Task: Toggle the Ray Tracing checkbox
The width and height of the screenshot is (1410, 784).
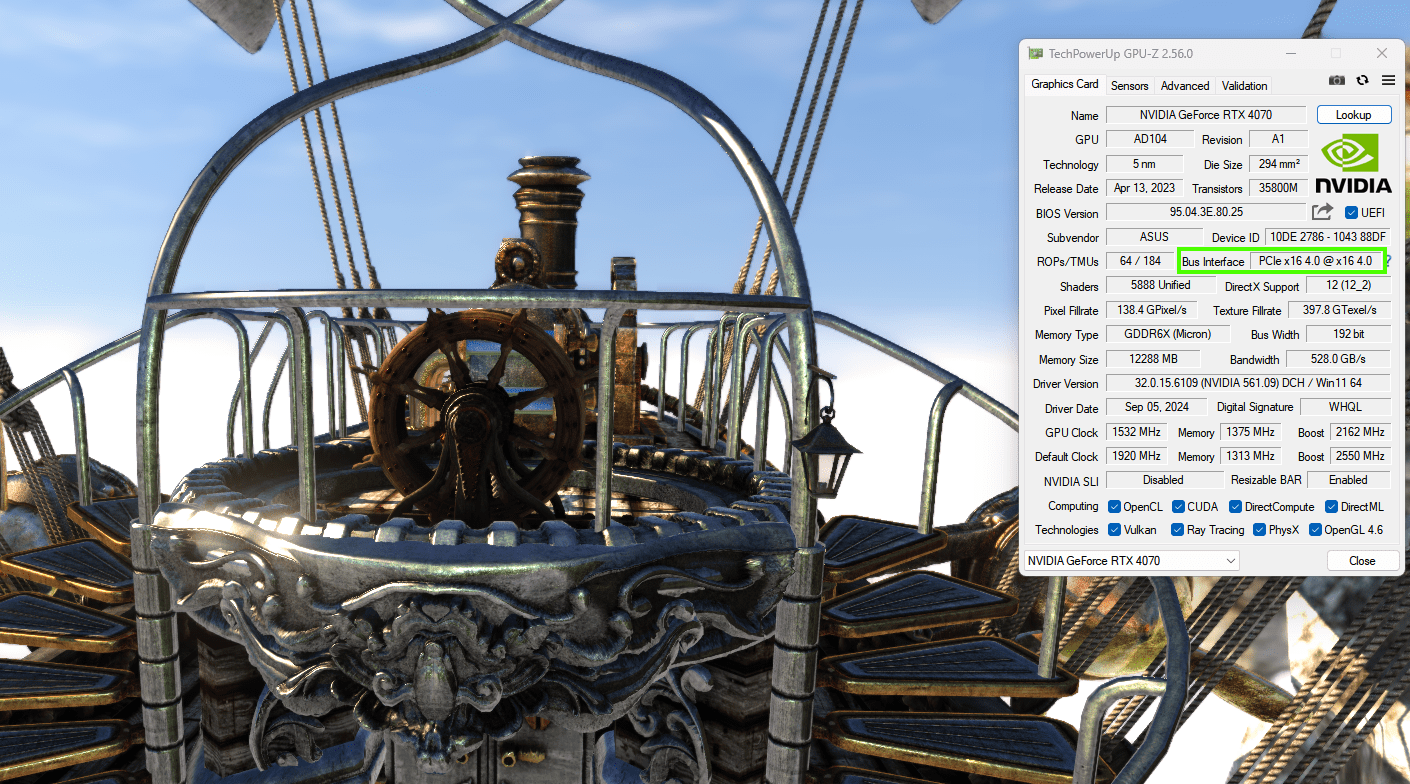Action: [1178, 530]
